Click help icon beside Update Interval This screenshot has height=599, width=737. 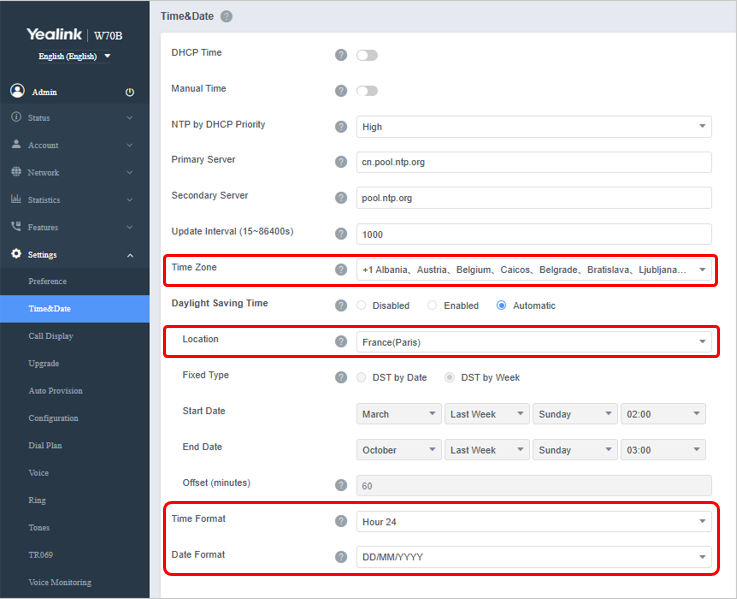click(x=341, y=234)
